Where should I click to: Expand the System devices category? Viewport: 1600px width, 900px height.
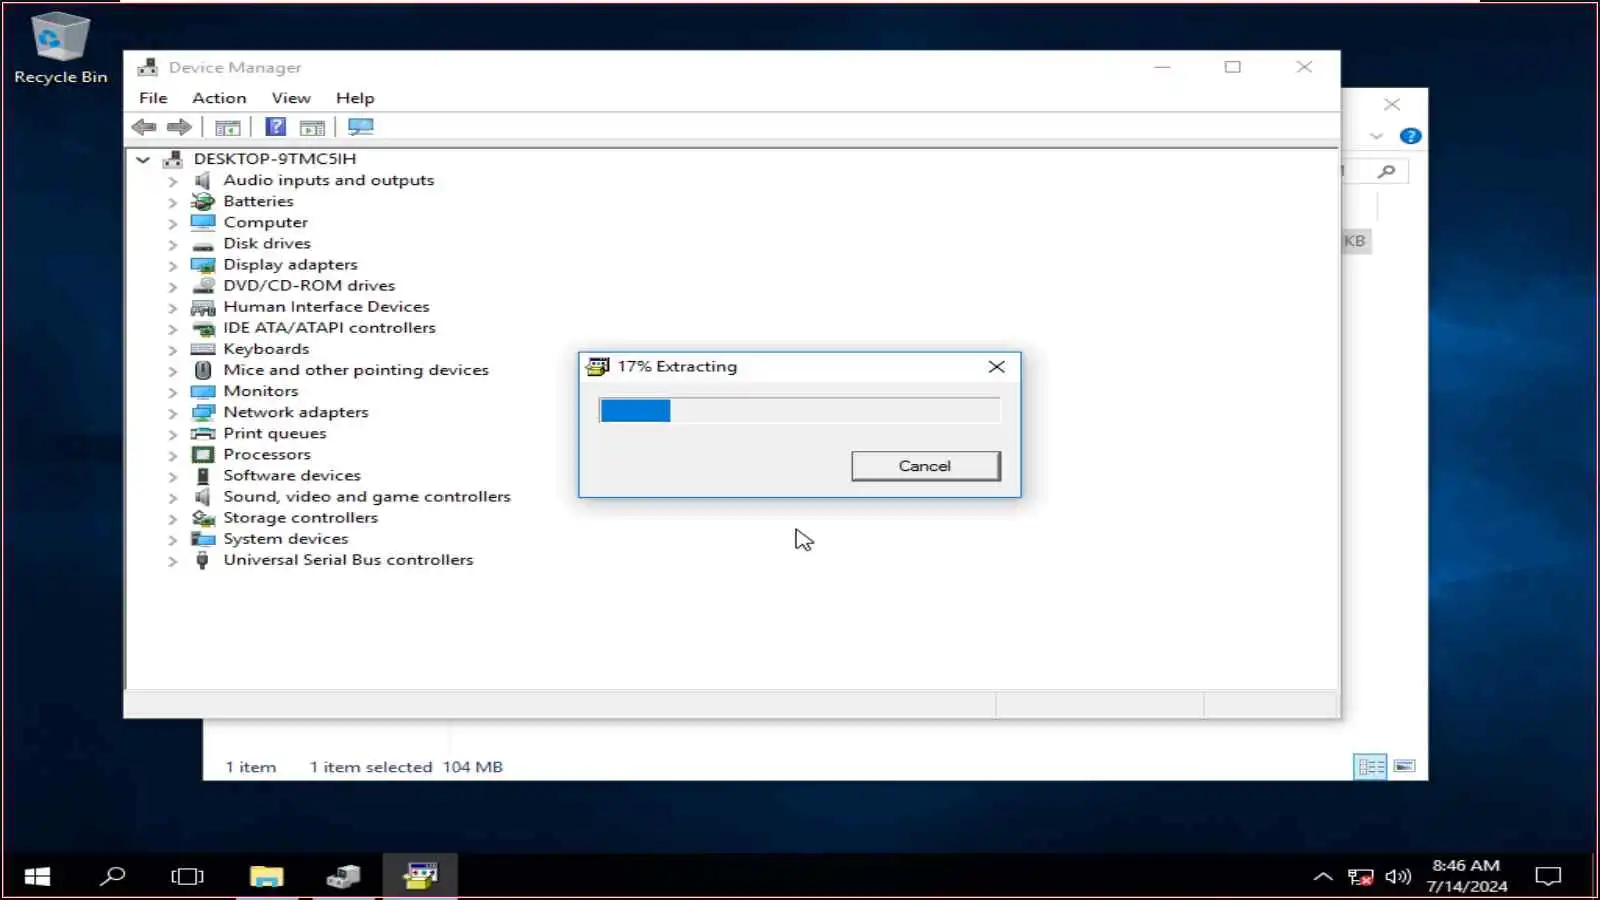(173, 539)
